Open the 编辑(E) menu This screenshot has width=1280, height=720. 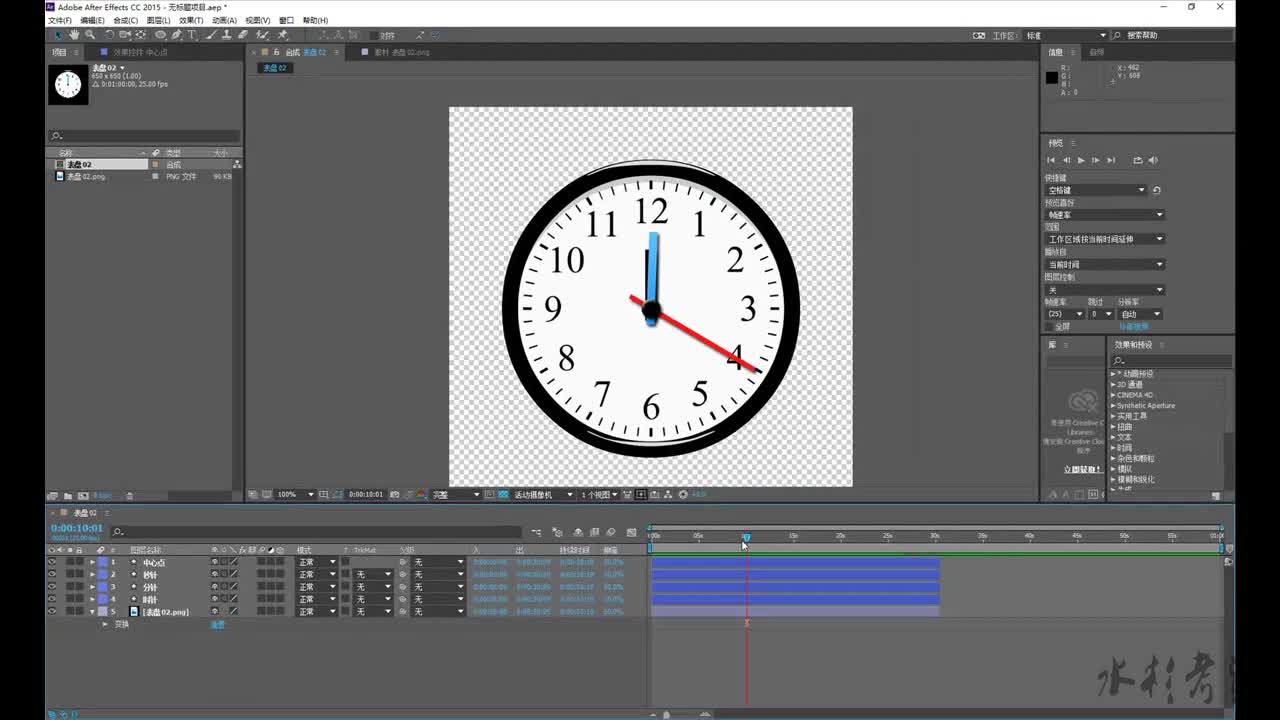click(92, 20)
